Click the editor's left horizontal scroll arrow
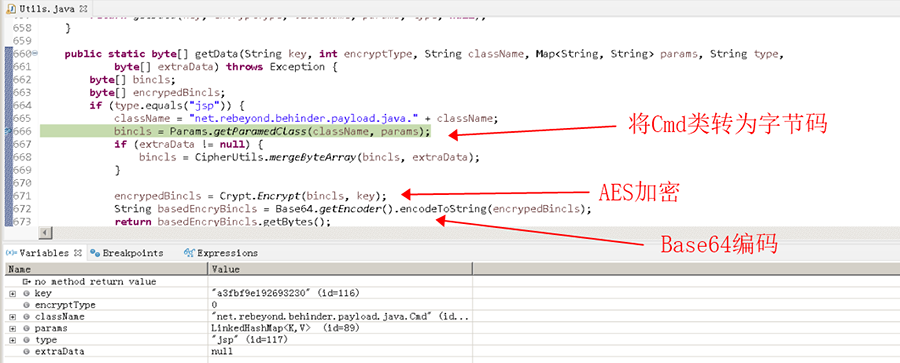900x363 pixels. [x=45, y=233]
